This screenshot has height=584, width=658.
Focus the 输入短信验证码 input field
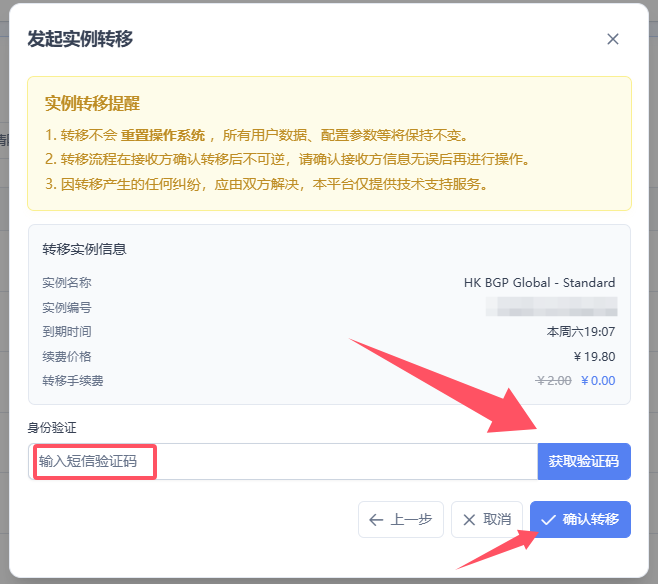point(284,462)
